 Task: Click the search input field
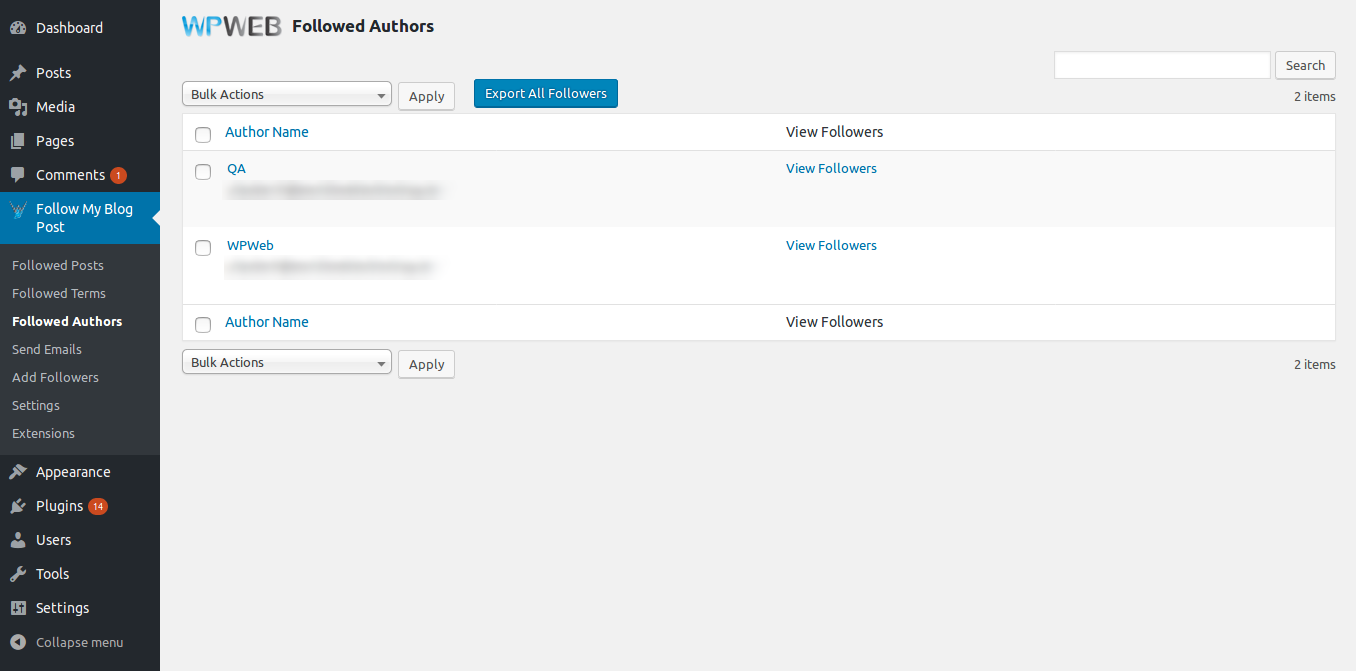click(x=1162, y=65)
